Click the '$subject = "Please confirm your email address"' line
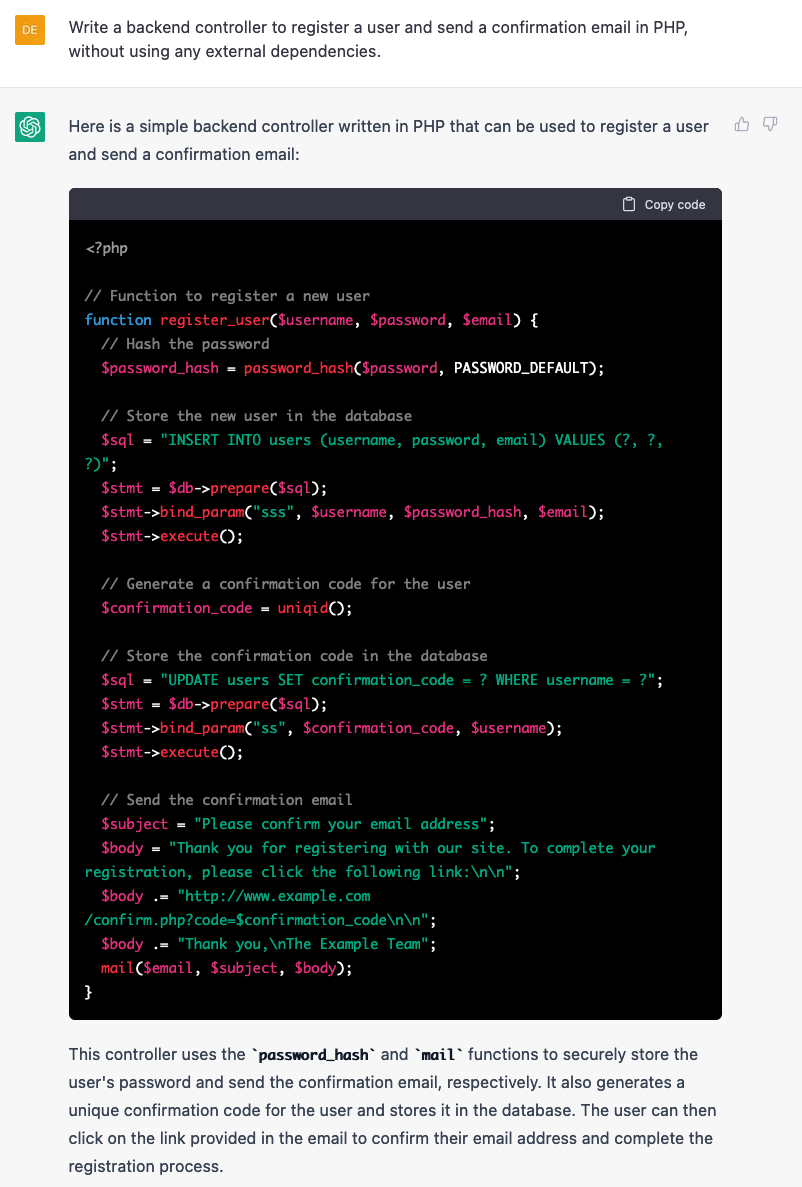This screenshot has height=1187, width=802. tap(298, 824)
